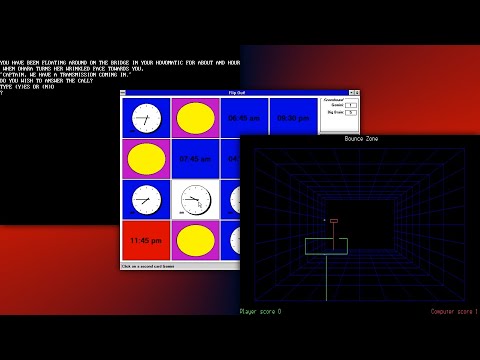Viewport: 480px width, 360px height.
Task: Flip the red 11:45 pm card
Action: click(146, 240)
